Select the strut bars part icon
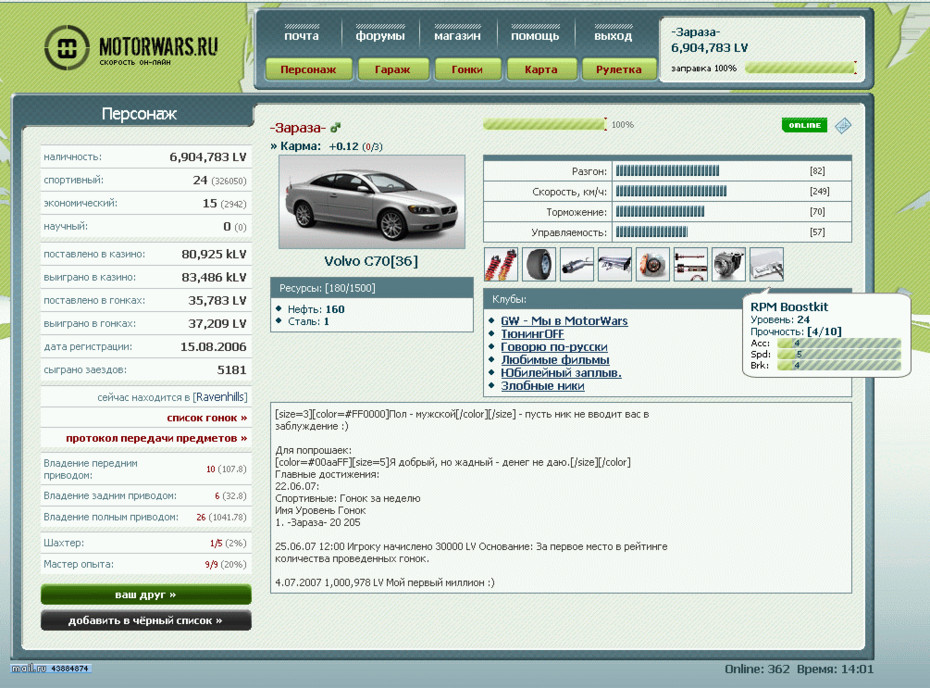This screenshot has width=930, height=688. tap(691, 264)
